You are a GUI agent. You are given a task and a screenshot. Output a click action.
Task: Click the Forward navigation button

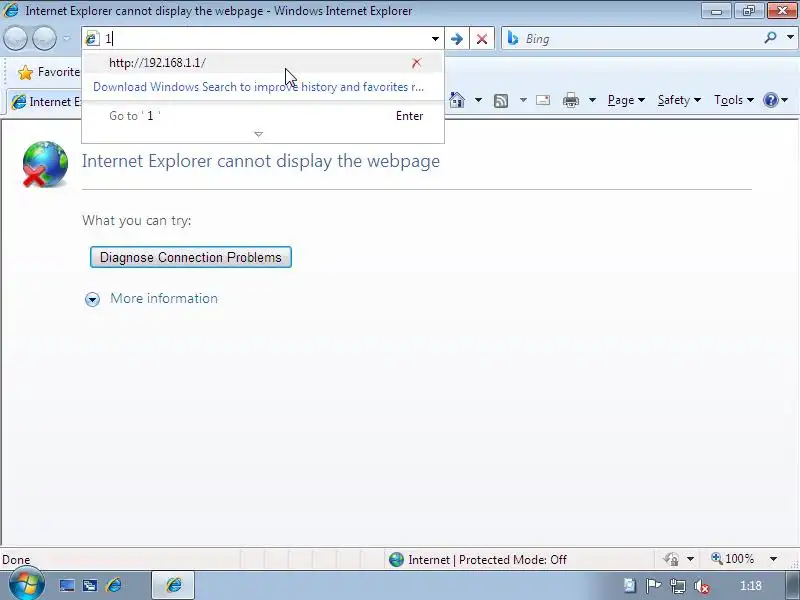pyautogui.click(x=44, y=38)
